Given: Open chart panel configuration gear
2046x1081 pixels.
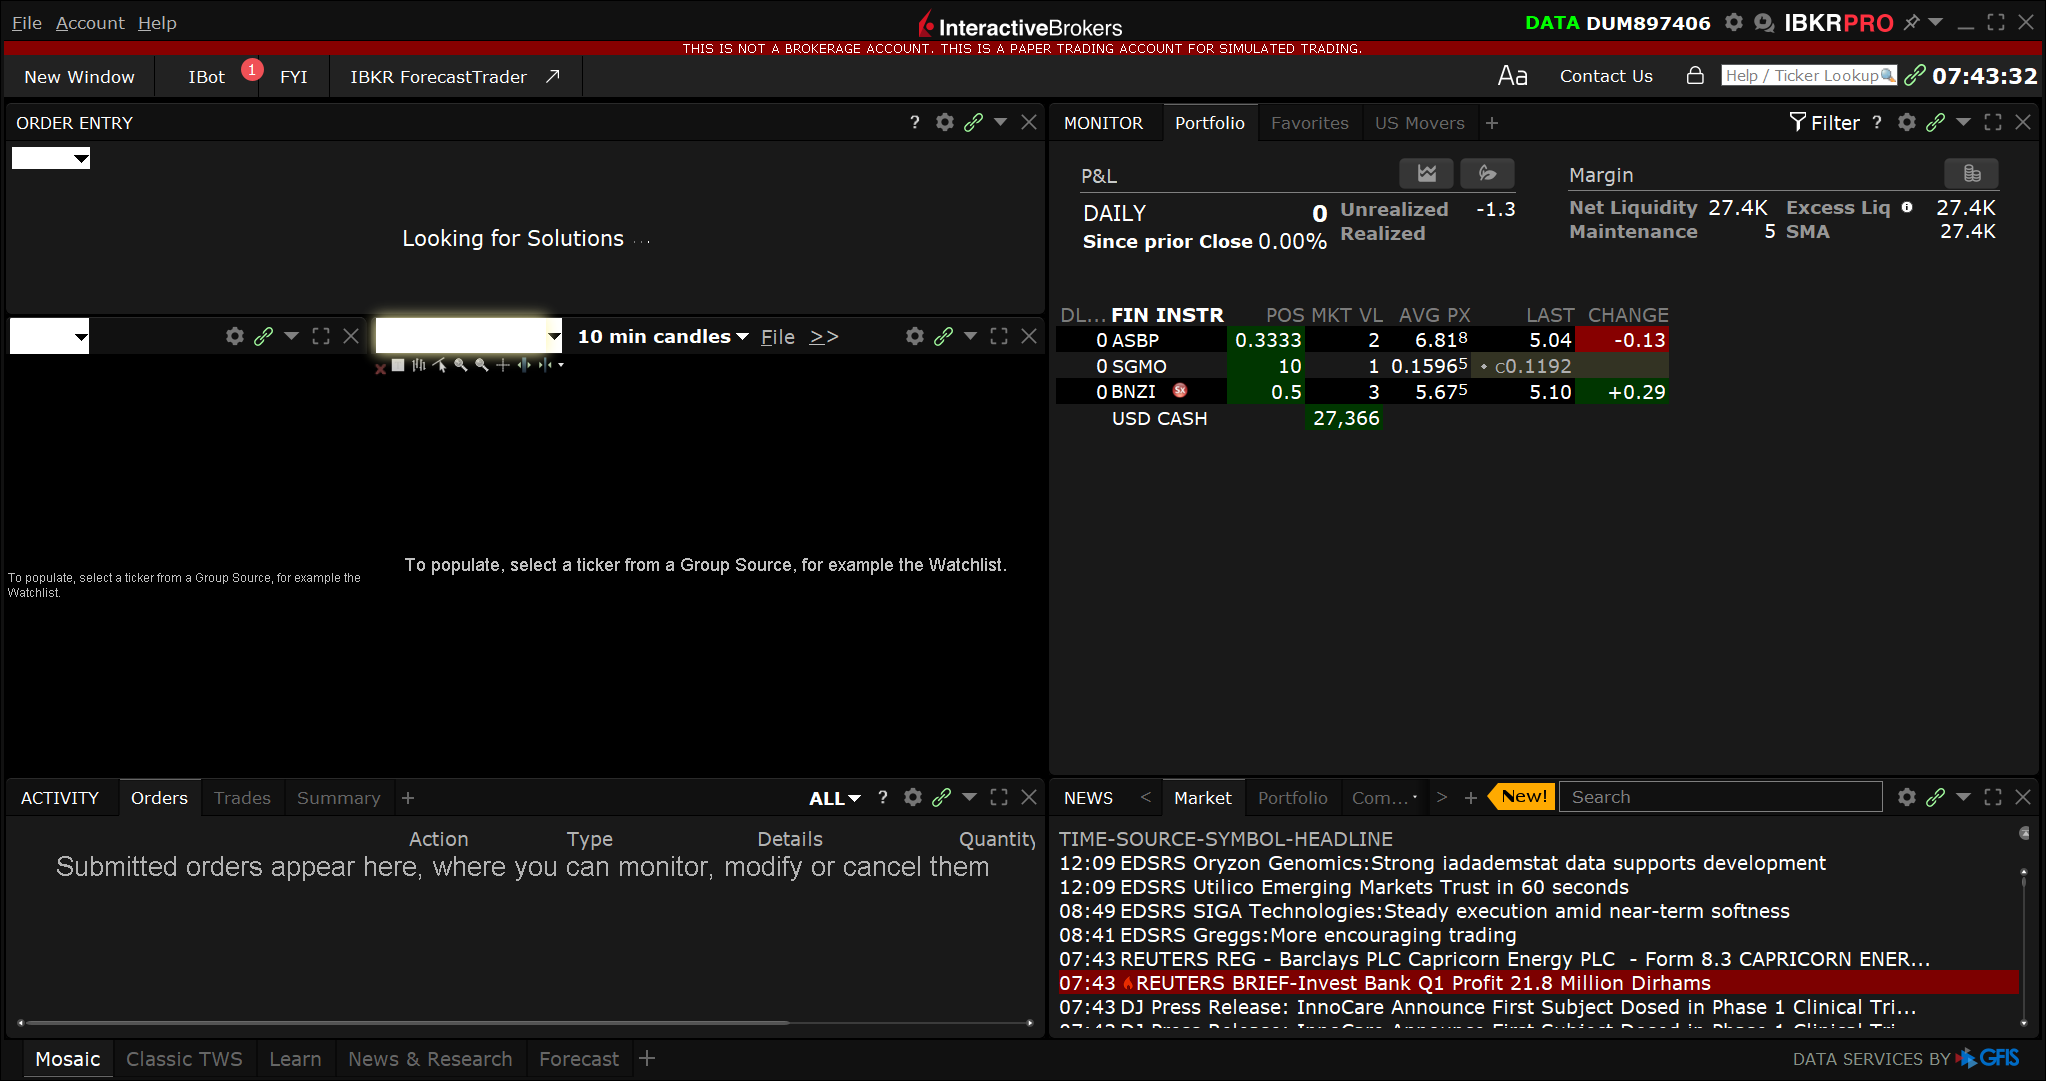Looking at the screenshot, I should pos(915,336).
